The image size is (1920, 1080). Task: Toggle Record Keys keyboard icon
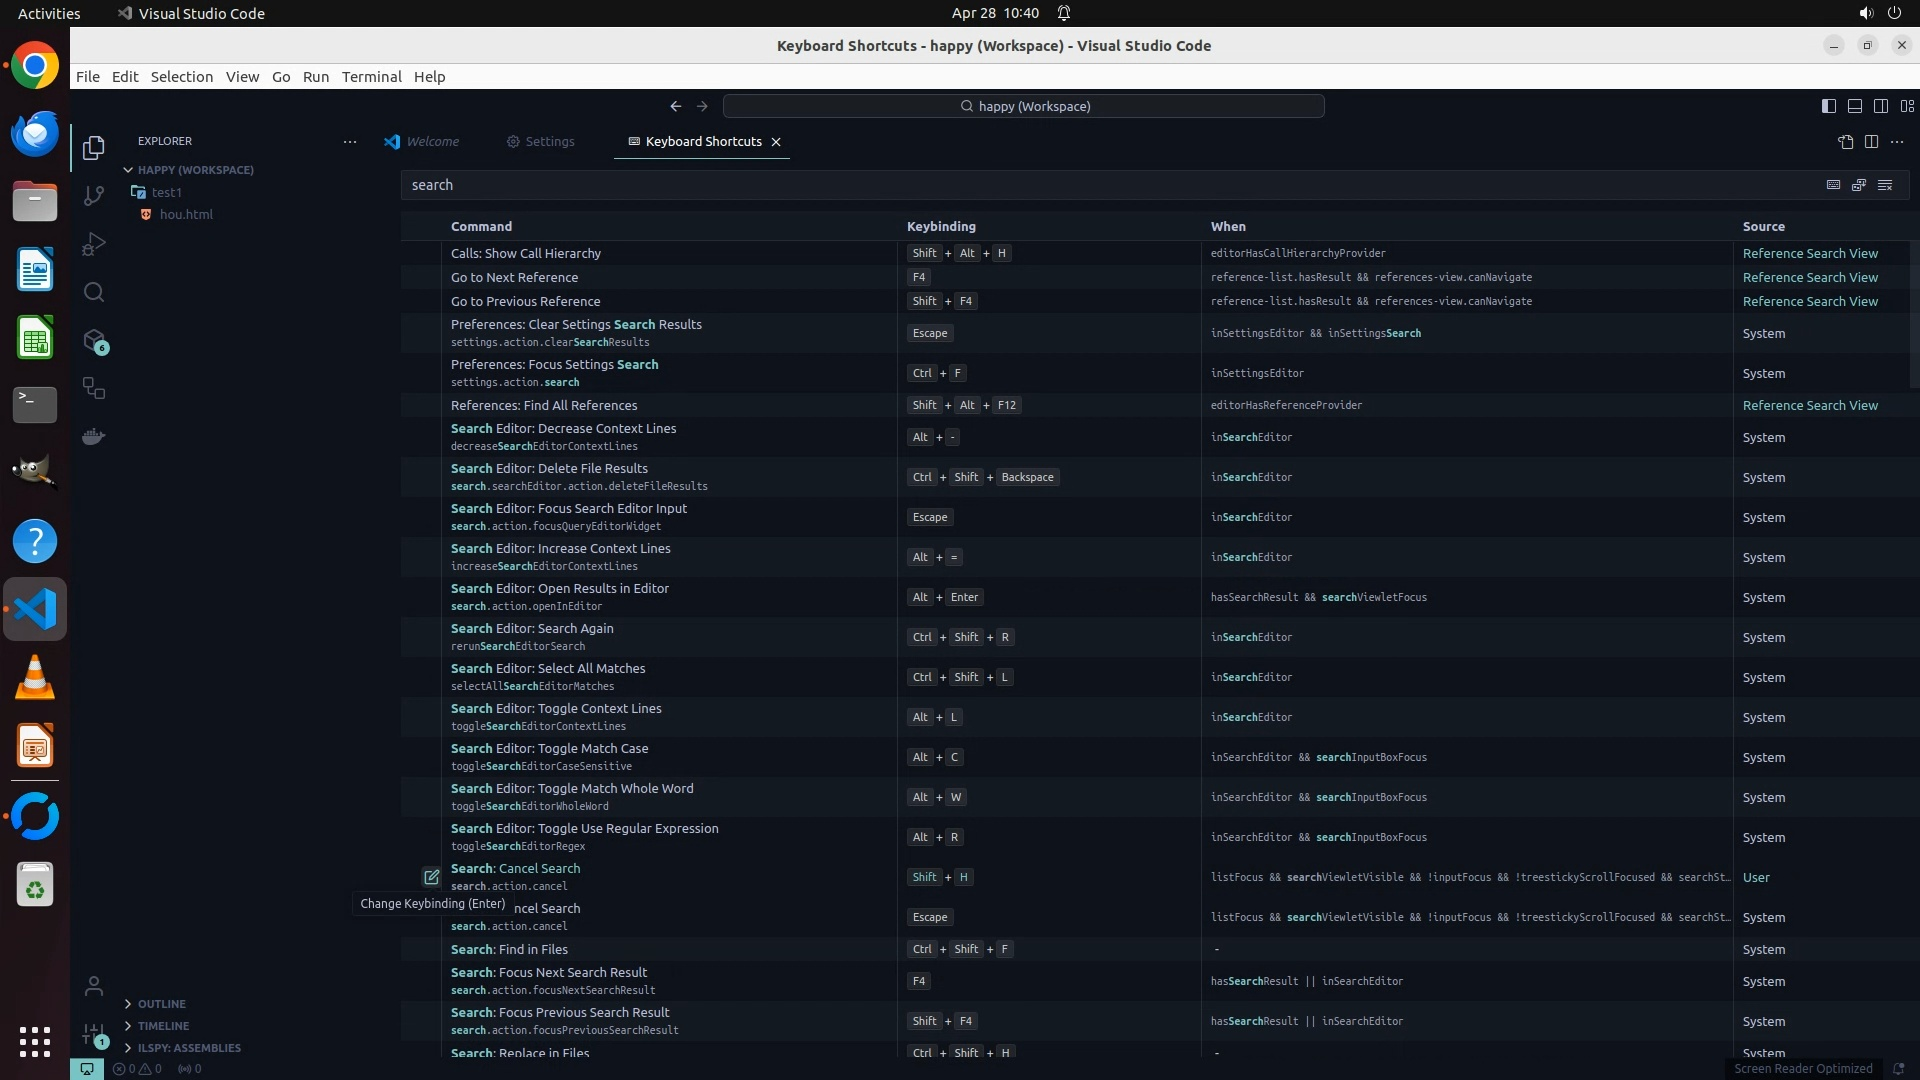[1833, 185]
